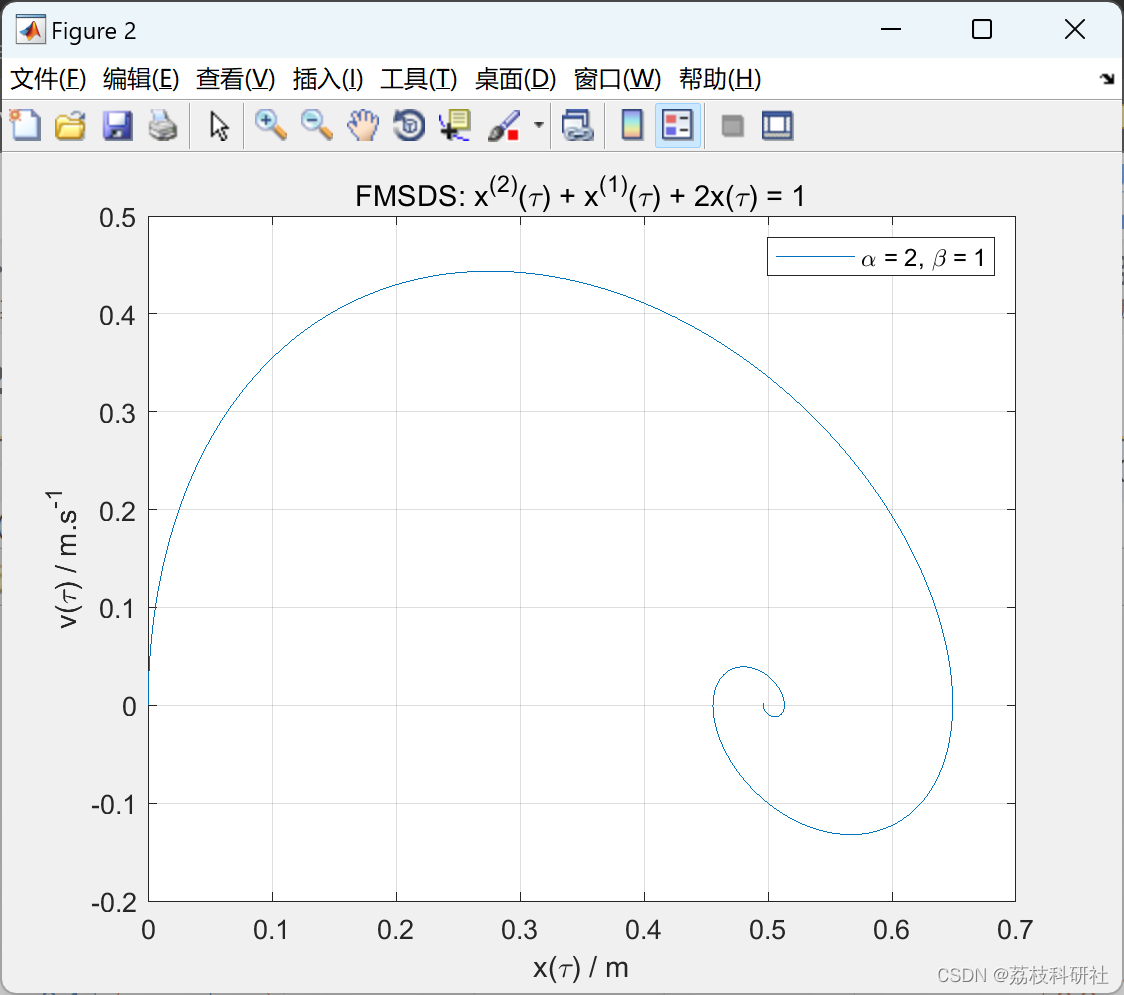
Task: Click the y-axis tick label -0.2
Action: click(x=114, y=903)
